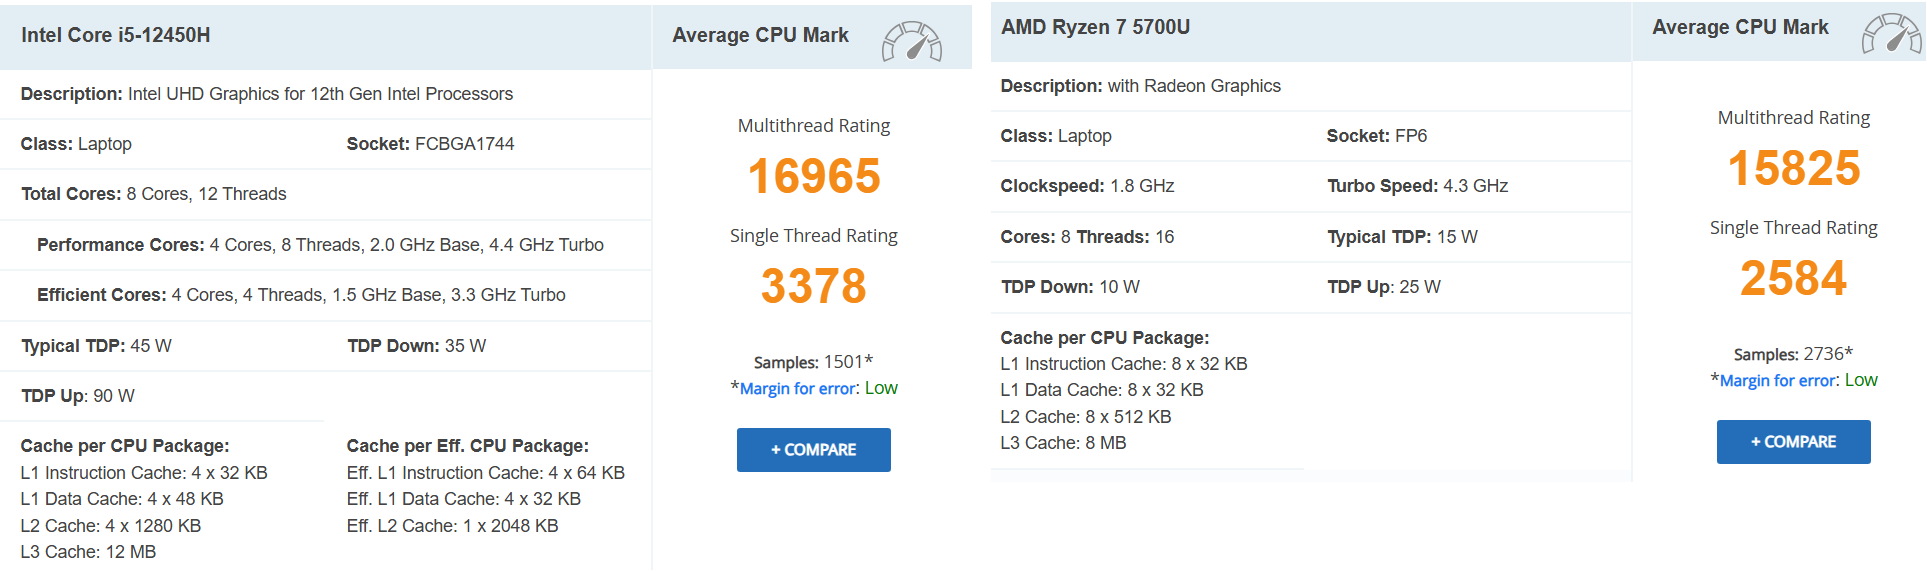Click the Intel CPU Mark speedometer icon
Image resolution: width=1927 pixels, height=571 pixels.
click(x=911, y=42)
